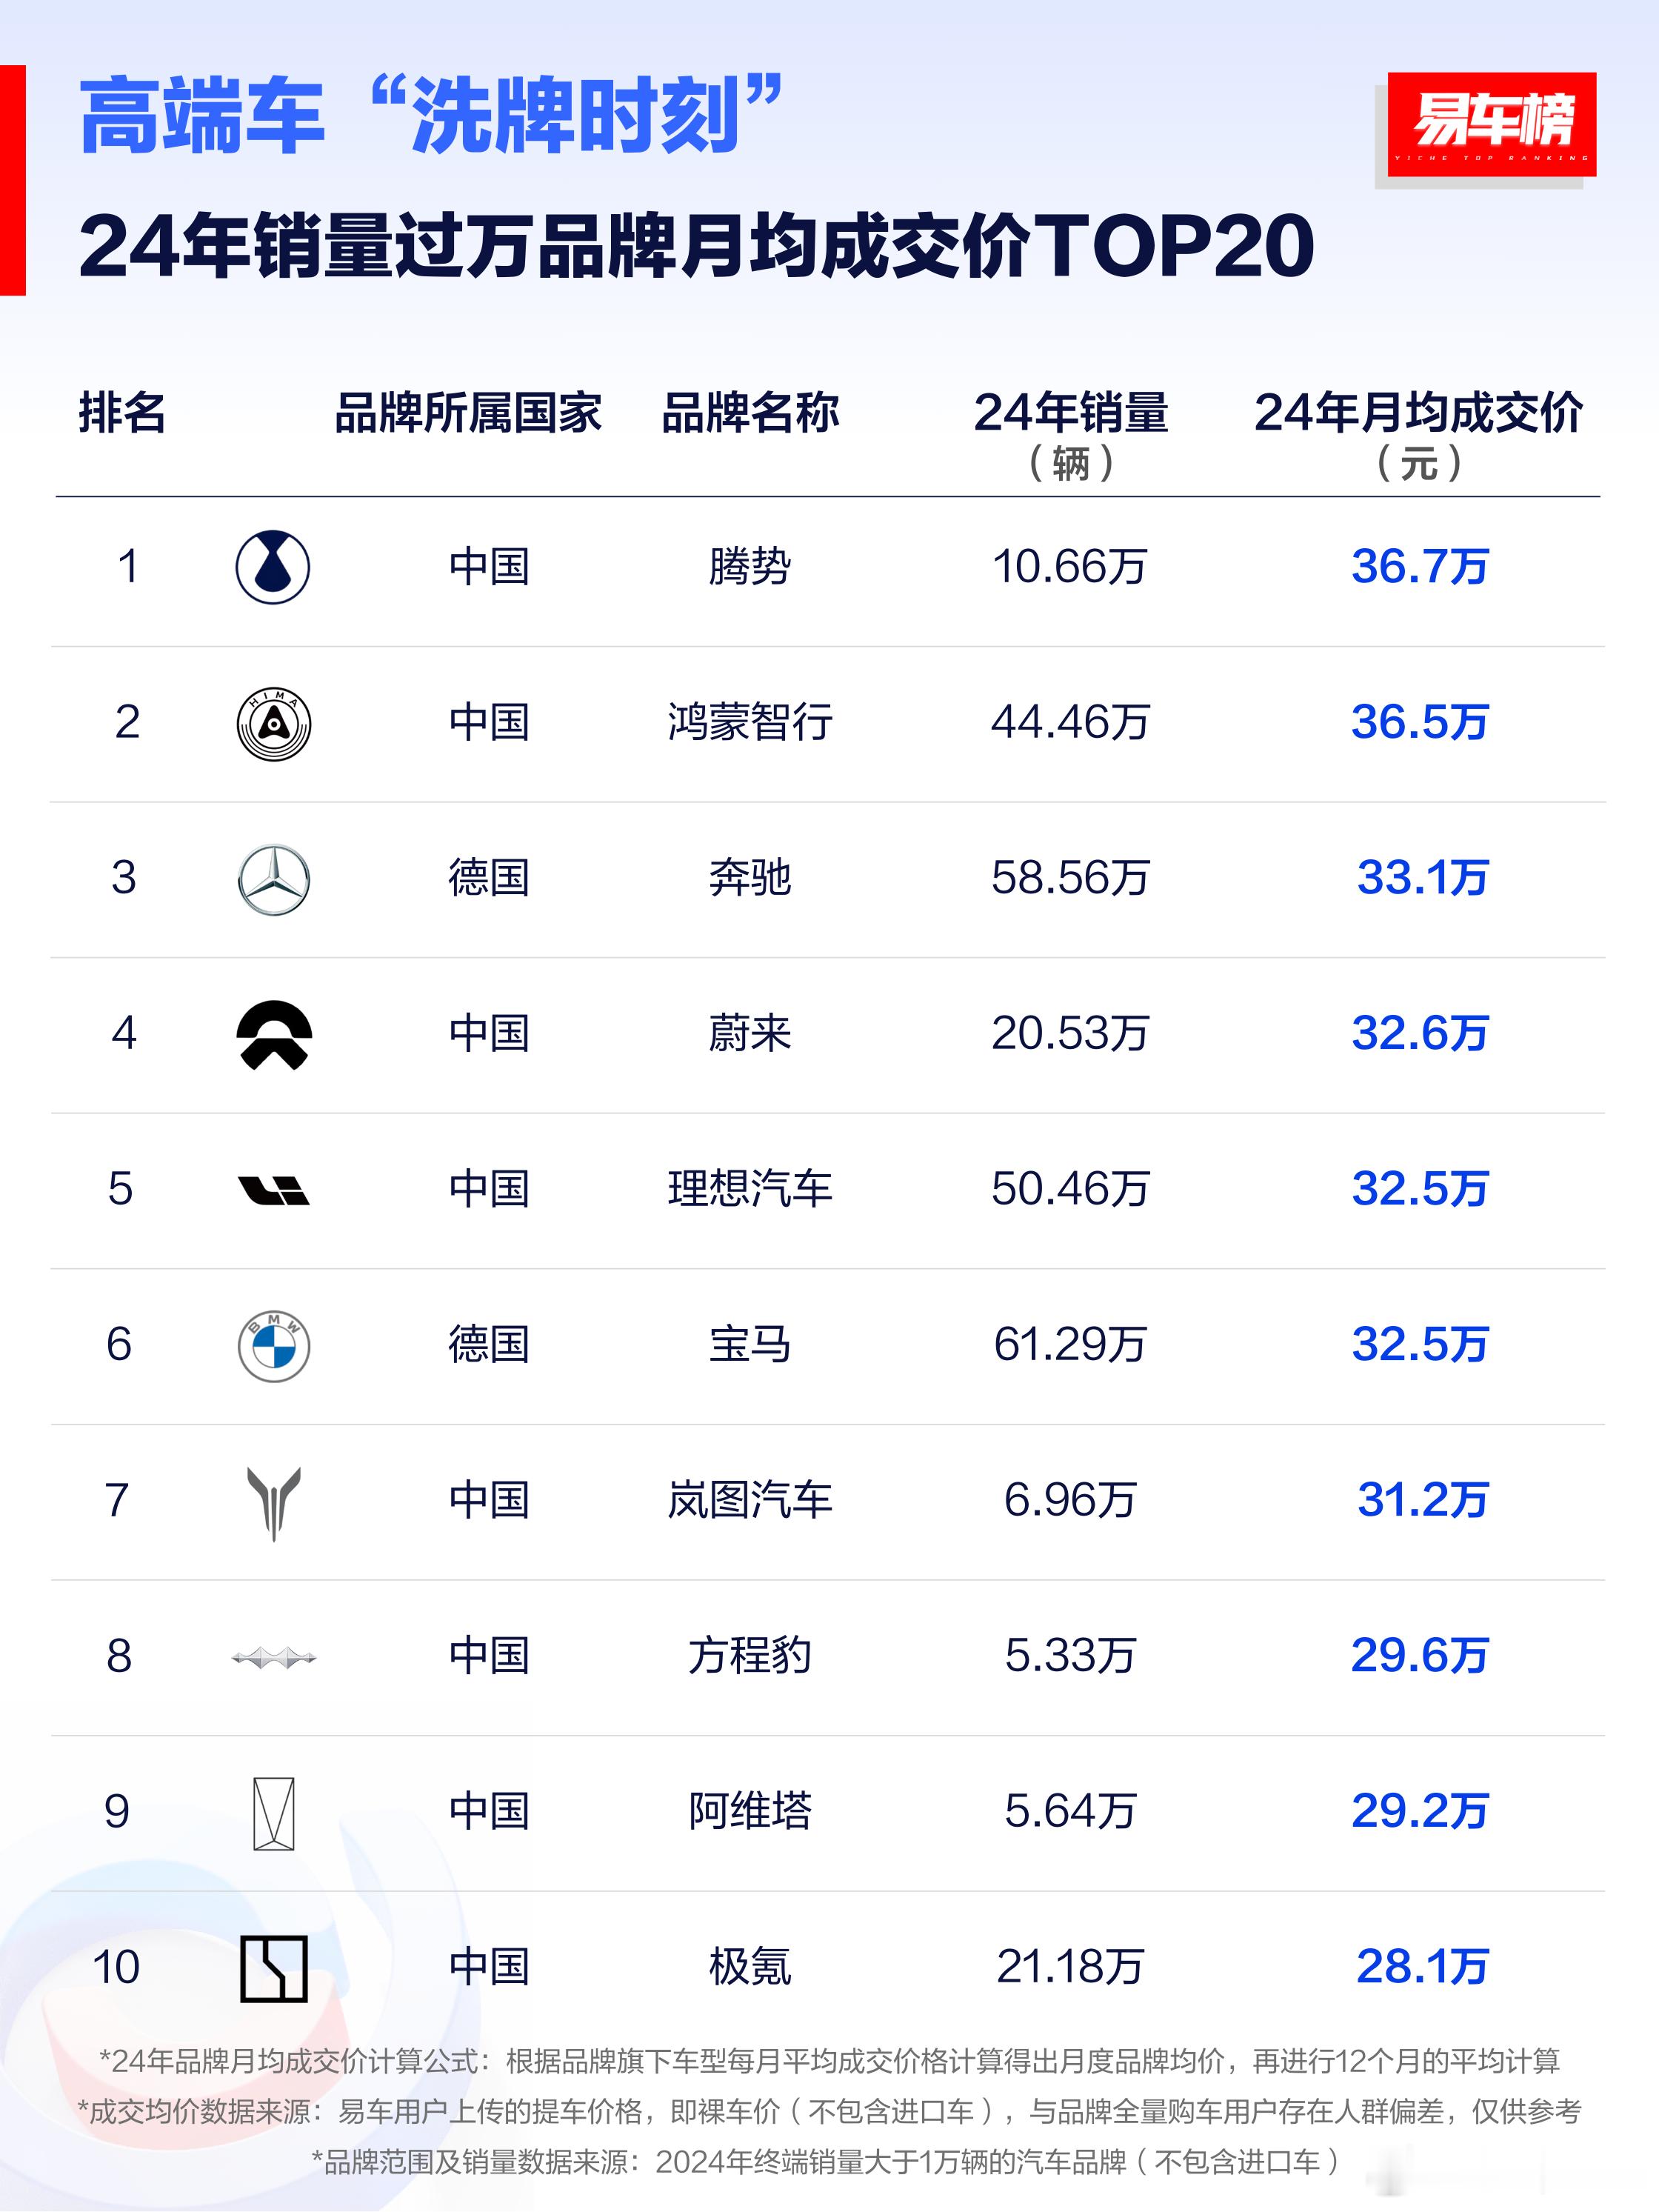Image resolution: width=1659 pixels, height=2212 pixels.
Task: Select the 品牌名称 column header
Action: (x=750, y=412)
